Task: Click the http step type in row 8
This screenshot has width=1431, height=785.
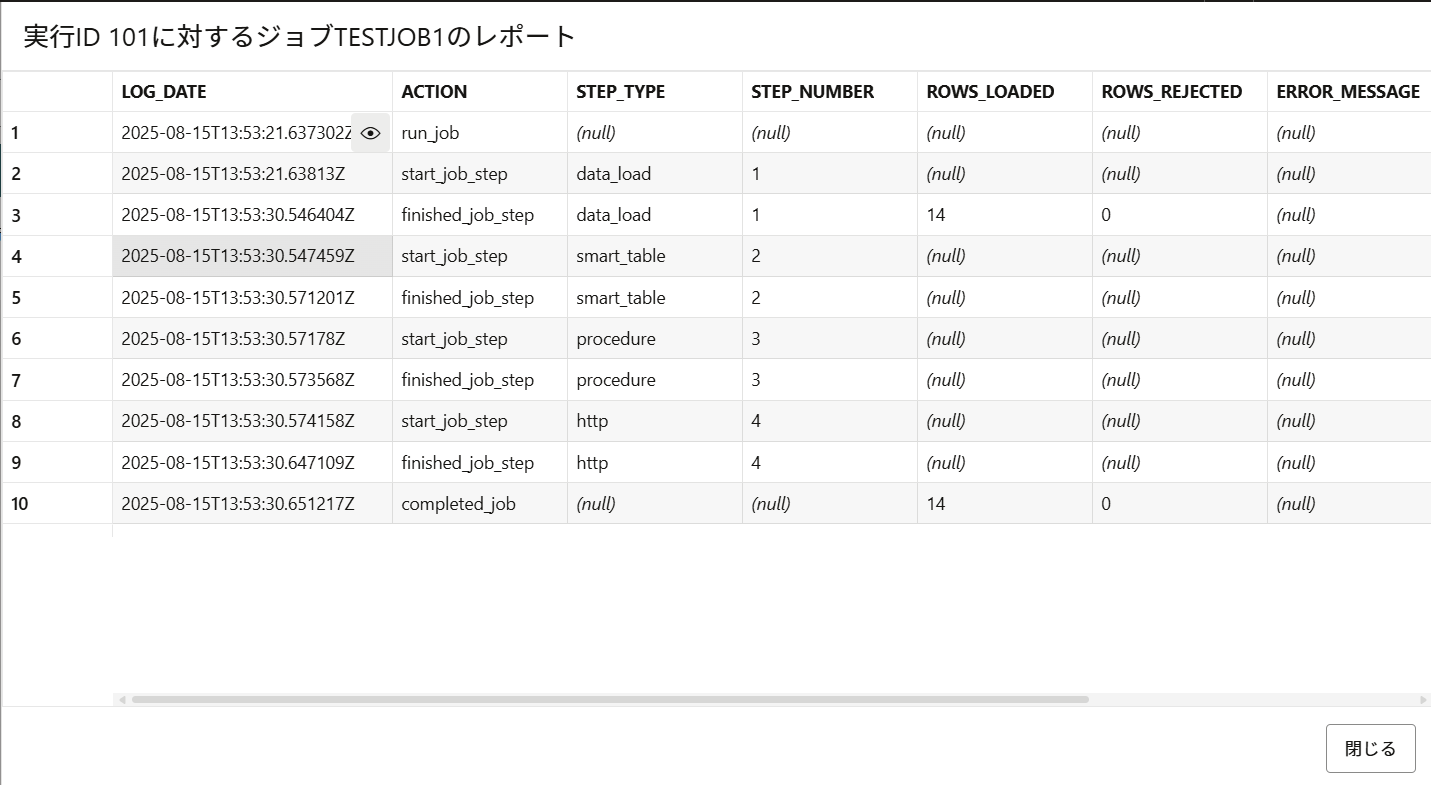Action: [654, 422]
